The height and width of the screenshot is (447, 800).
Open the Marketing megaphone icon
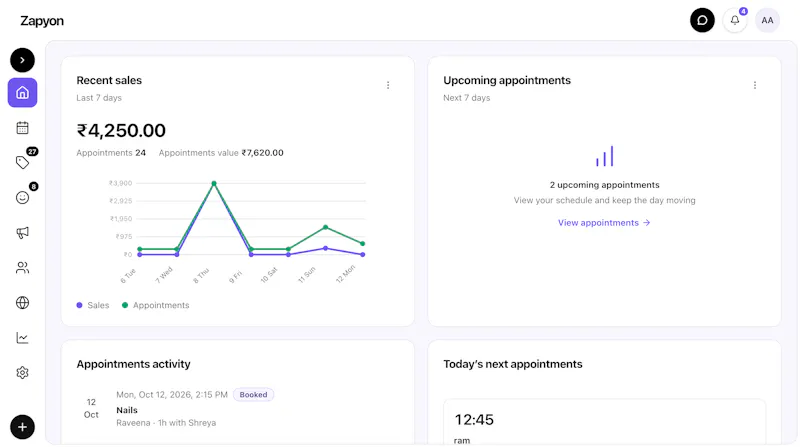22,233
